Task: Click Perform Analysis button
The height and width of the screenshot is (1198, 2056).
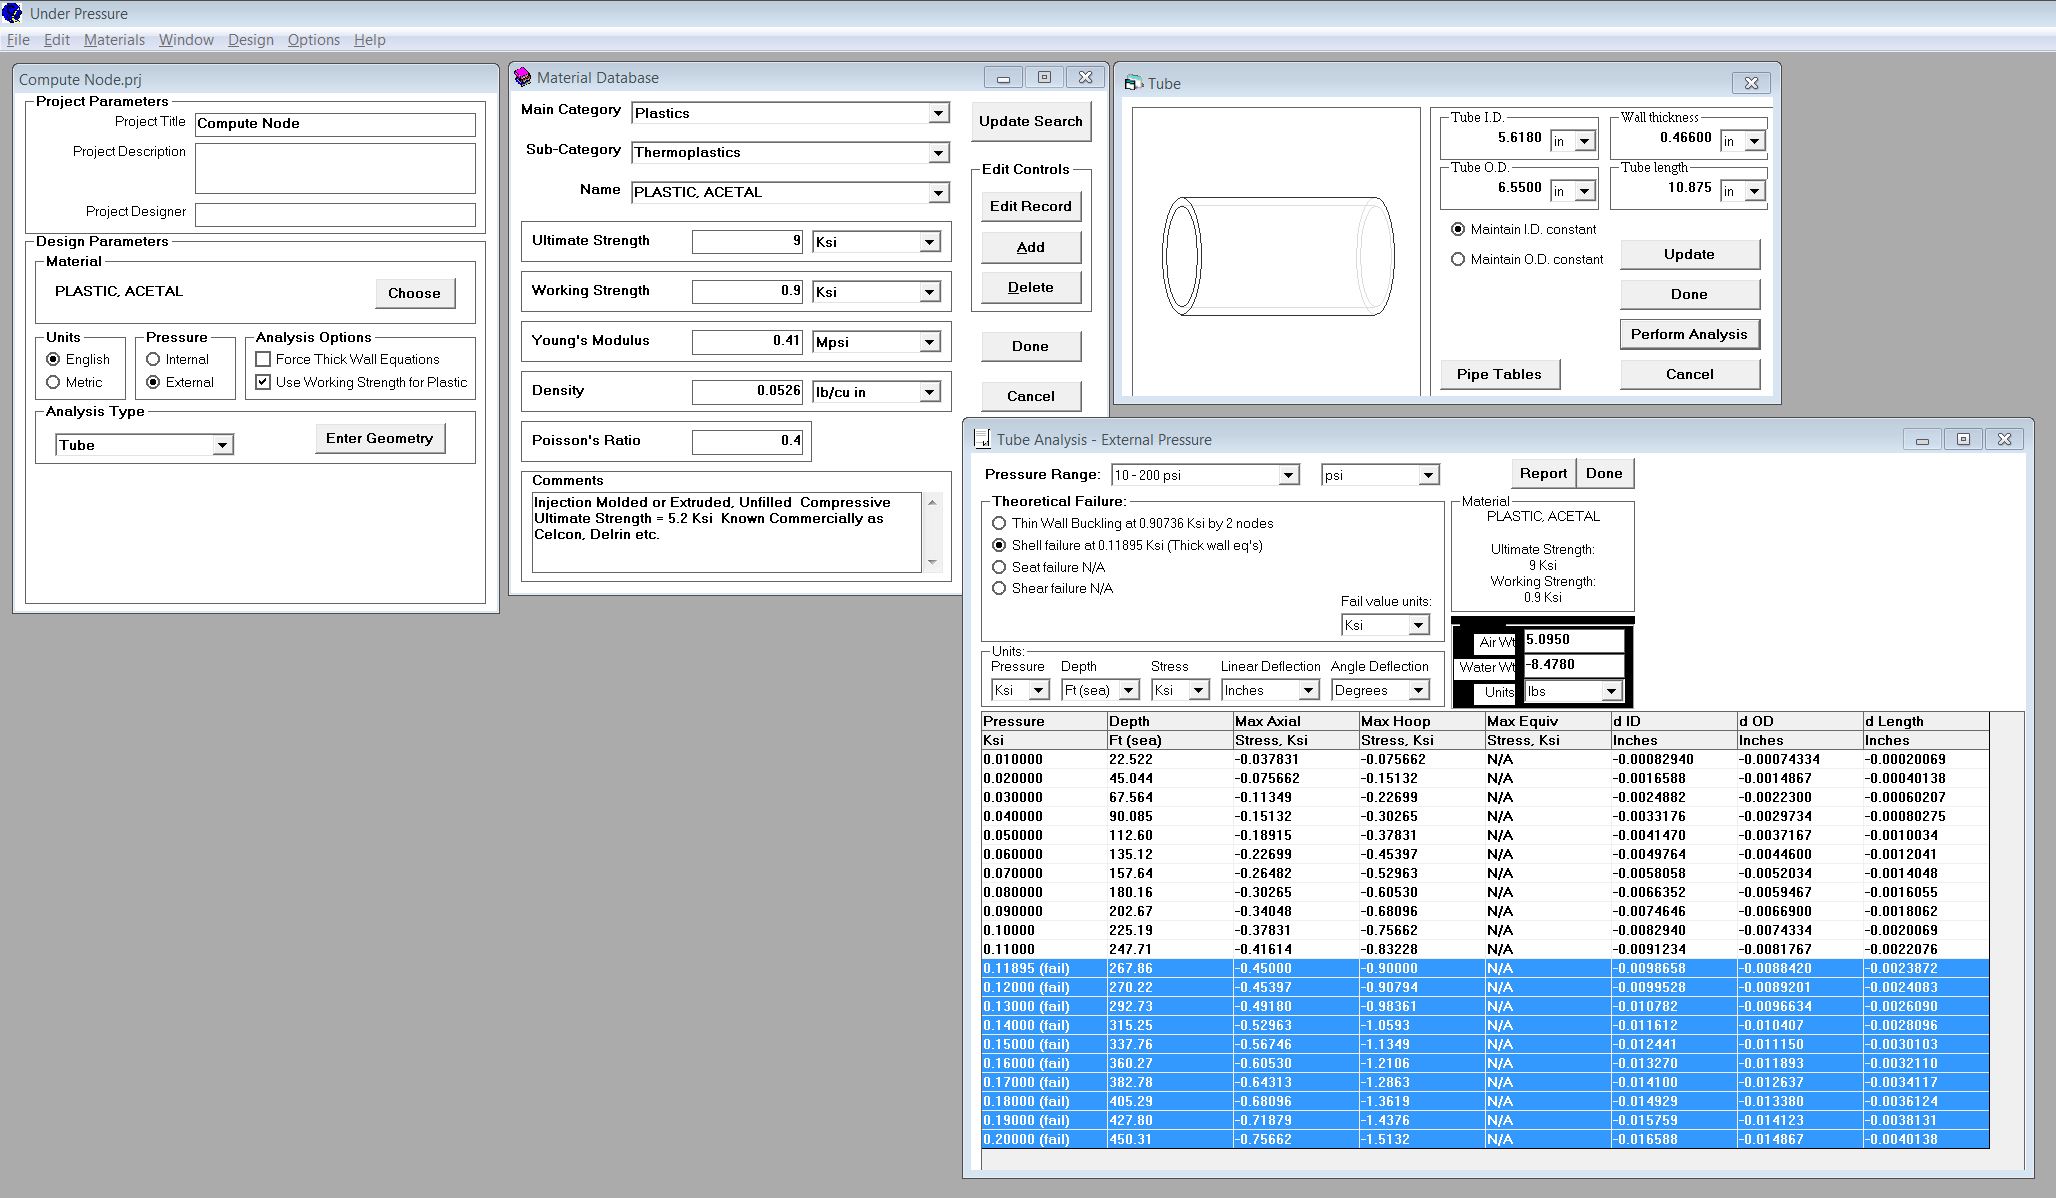Action: coord(1689,334)
